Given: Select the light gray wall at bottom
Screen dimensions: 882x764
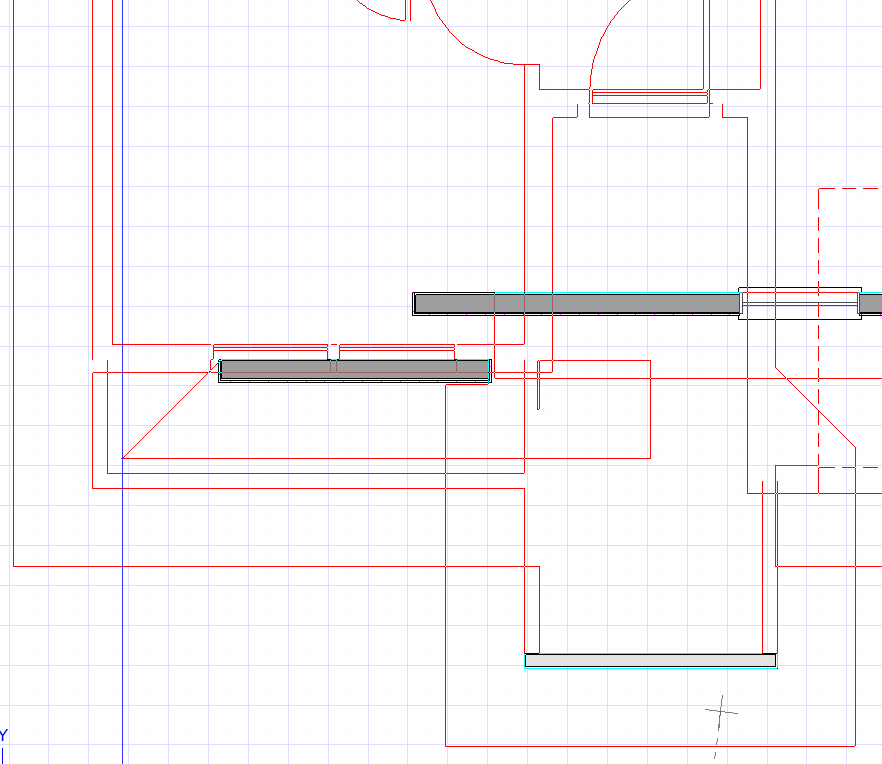Looking at the screenshot, I should [x=650, y=660].
